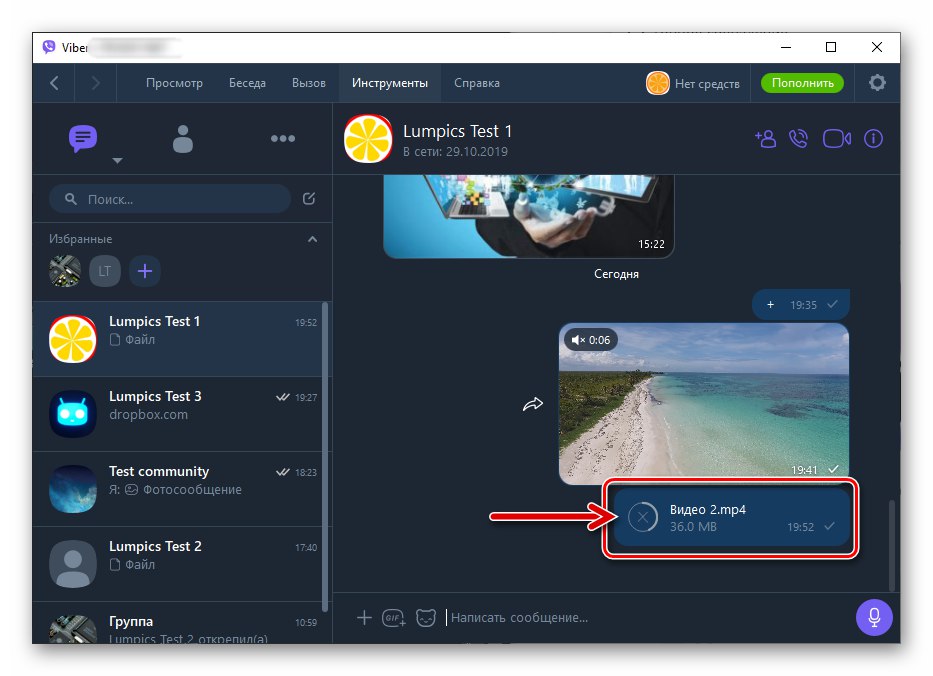Open the photo message sent at 15:22
Image resolution: width=933 pixels, height=676 pixels.
point(528,217)
